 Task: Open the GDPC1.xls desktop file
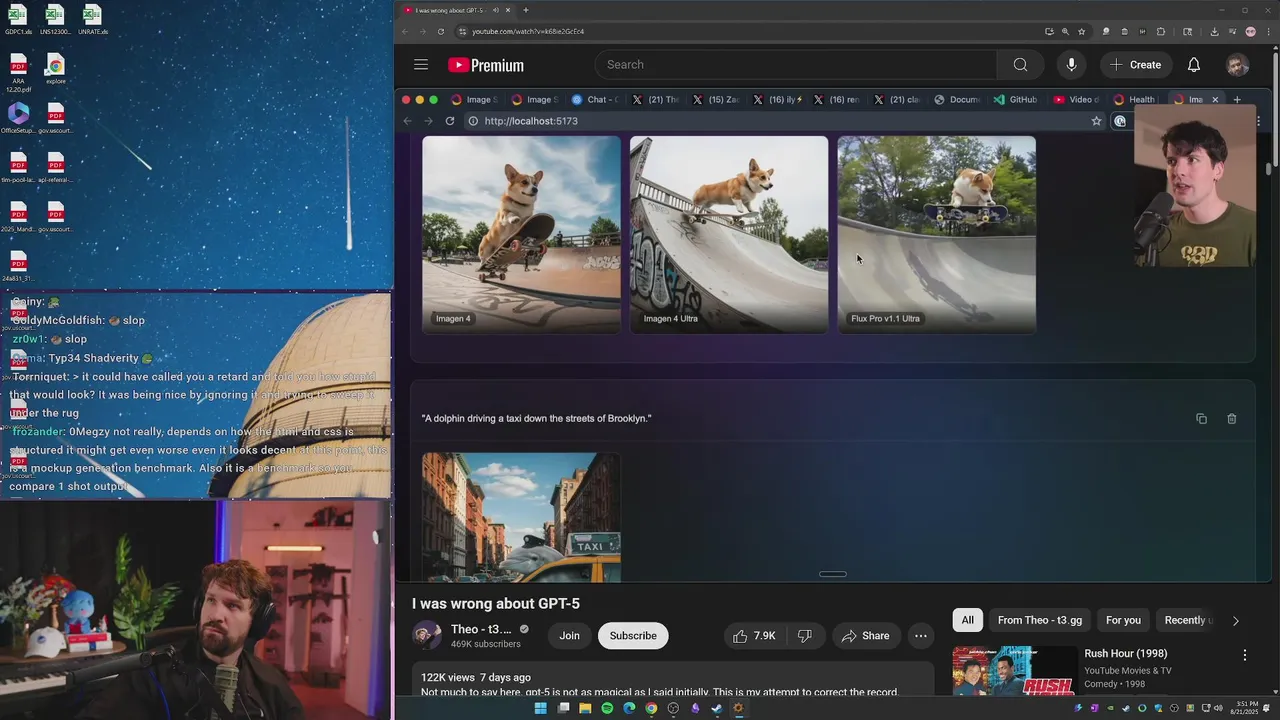(x=18, y=20)
